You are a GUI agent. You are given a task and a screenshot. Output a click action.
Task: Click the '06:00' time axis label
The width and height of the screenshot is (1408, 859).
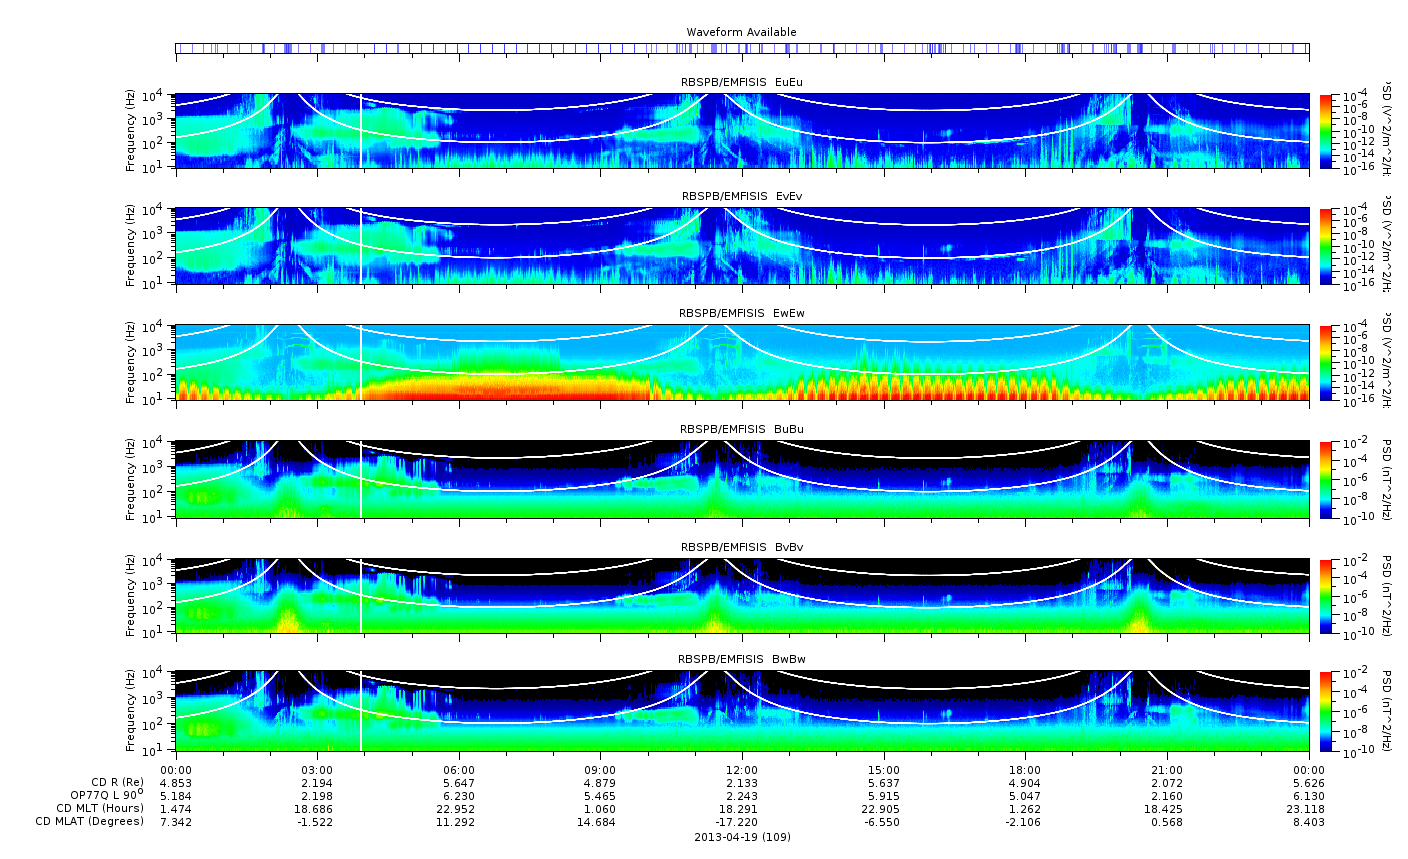(459, 770)
